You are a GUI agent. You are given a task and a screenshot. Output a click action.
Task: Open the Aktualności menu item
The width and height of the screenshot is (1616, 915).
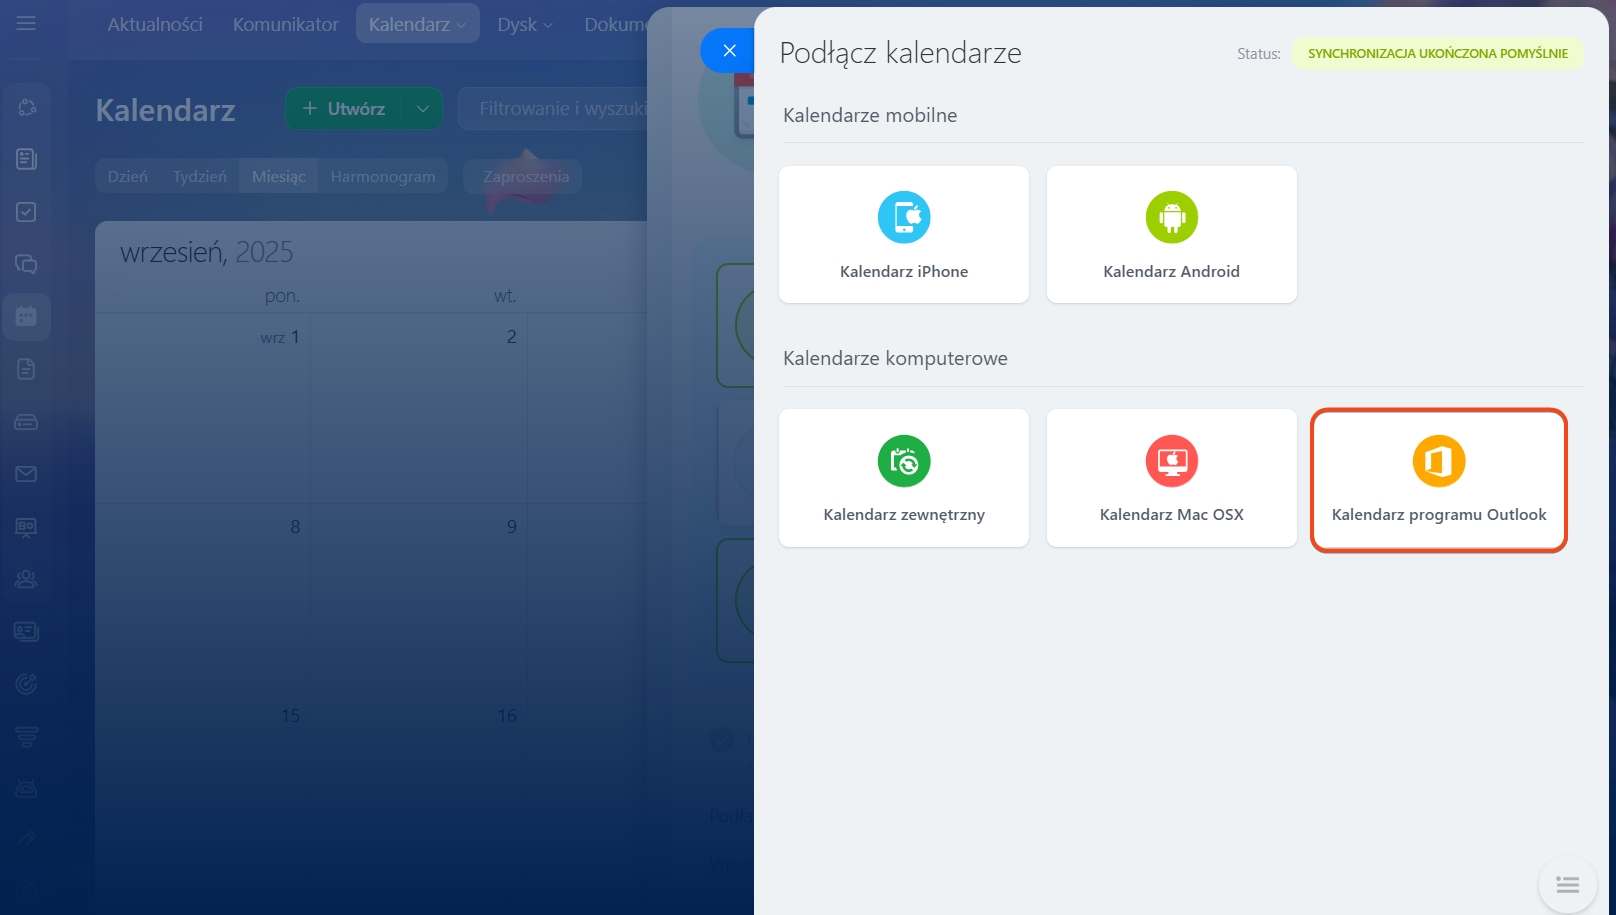[155, 24]
